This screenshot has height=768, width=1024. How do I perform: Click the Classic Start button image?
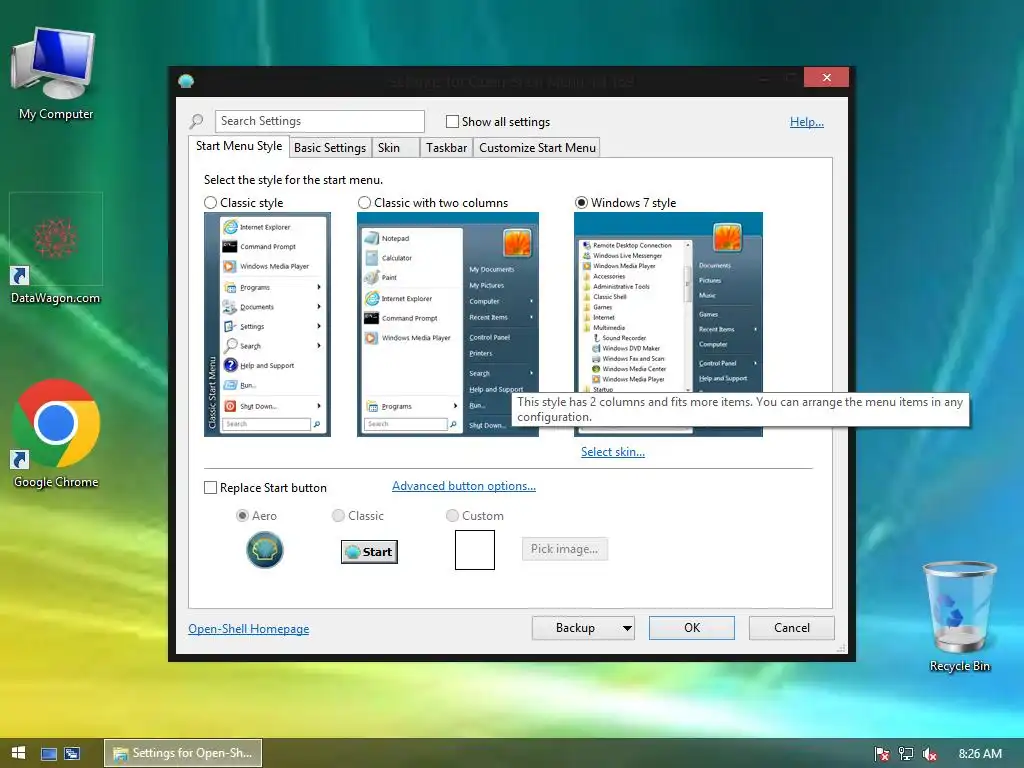click(369, 552)
